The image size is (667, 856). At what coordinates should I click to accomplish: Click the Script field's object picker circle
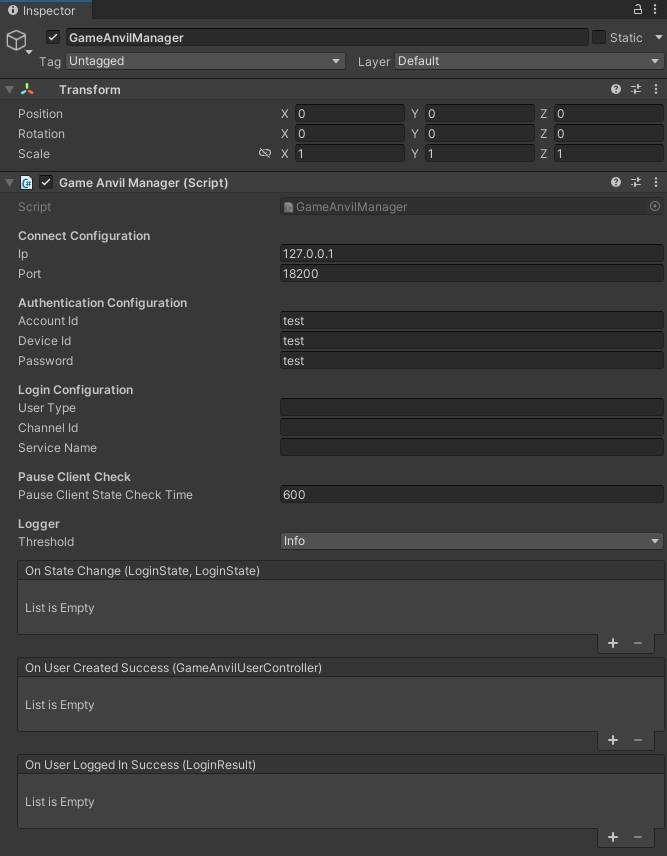pyautogui.click(x=654, y=206)
